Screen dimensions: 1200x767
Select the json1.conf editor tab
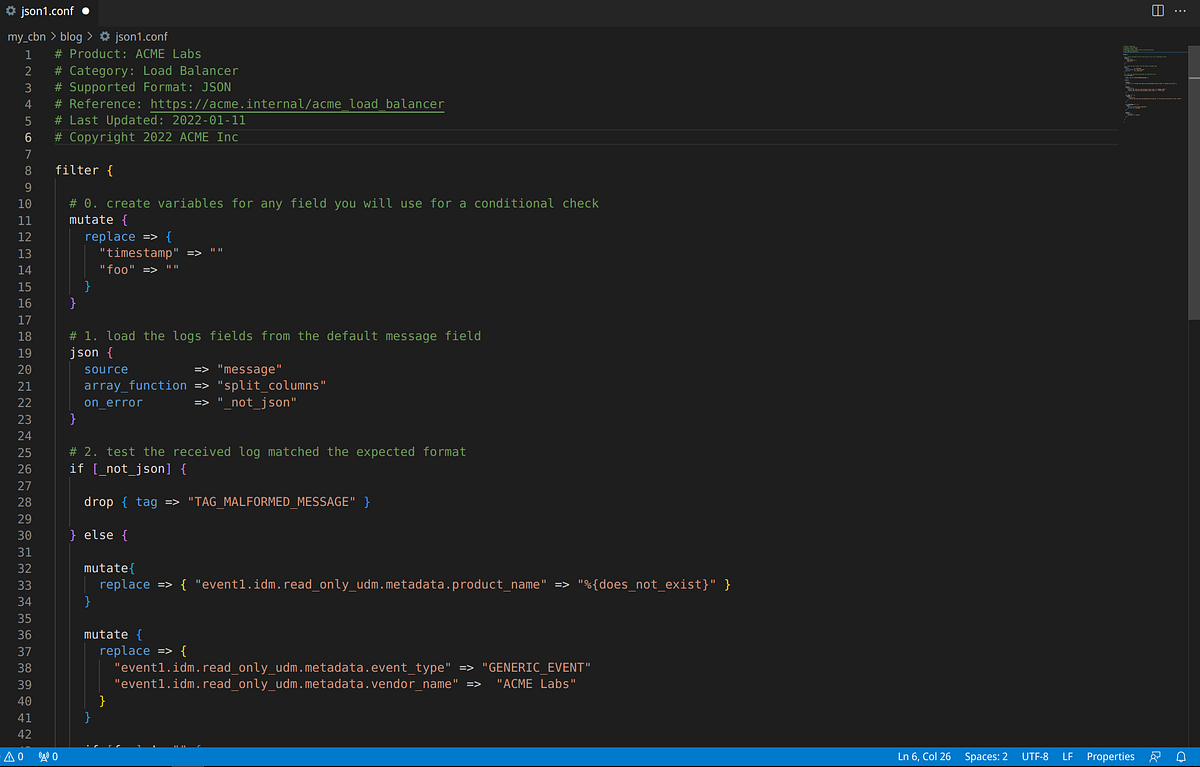click(x=48, y=11)
